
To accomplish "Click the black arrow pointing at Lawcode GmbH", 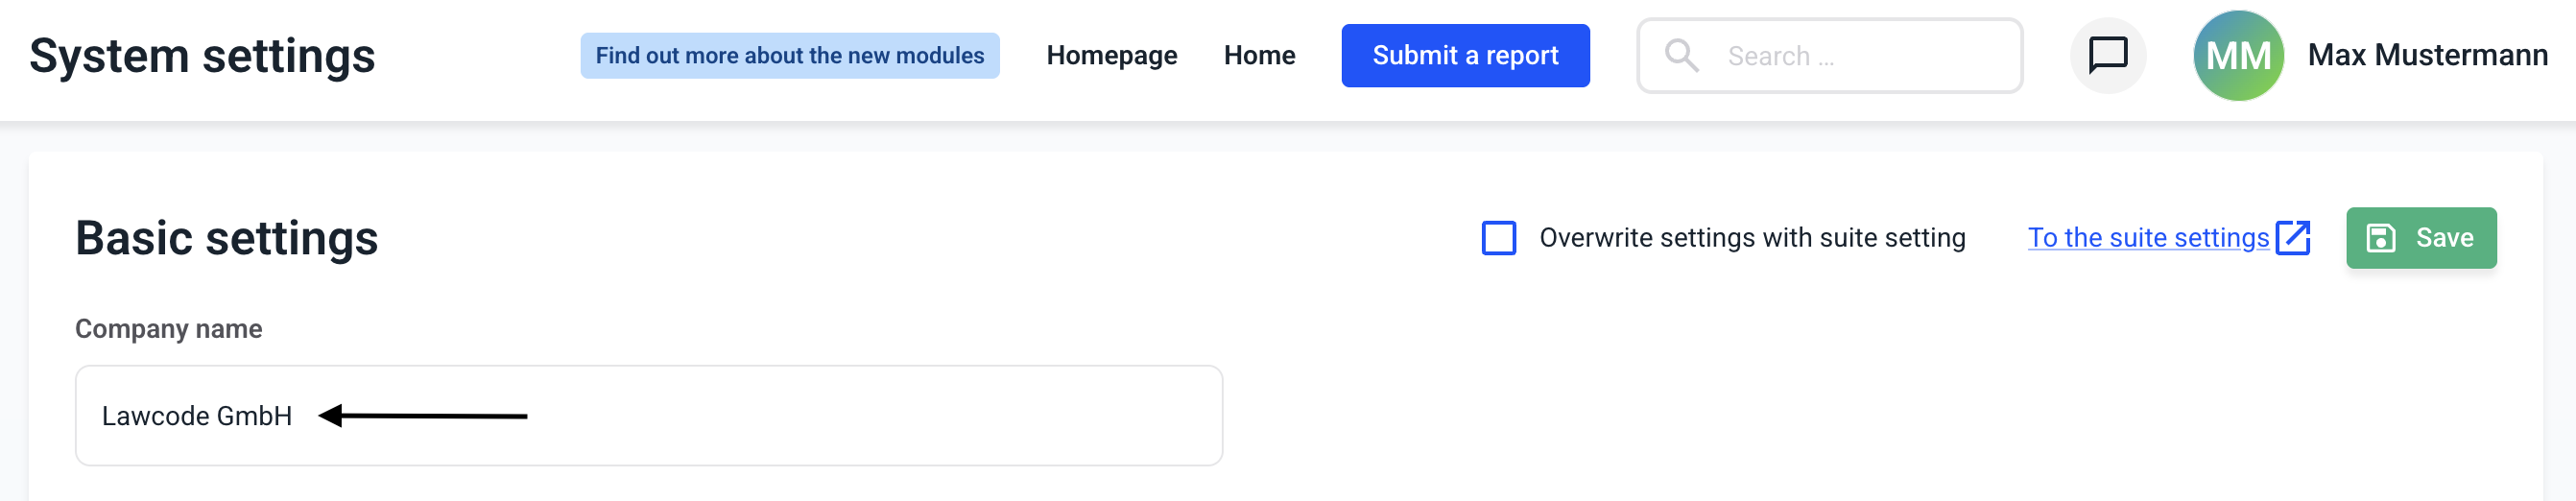I will tap(423, 416).
